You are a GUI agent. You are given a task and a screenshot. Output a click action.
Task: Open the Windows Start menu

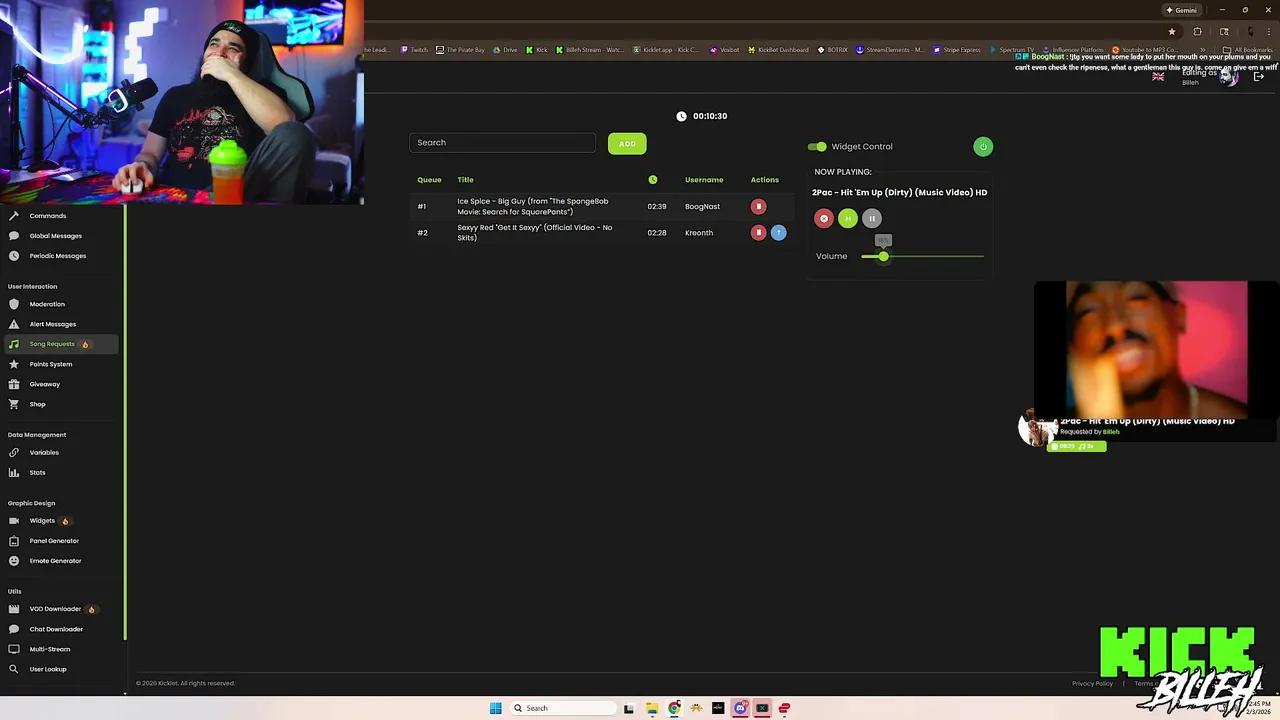click(x=495, y=708)
